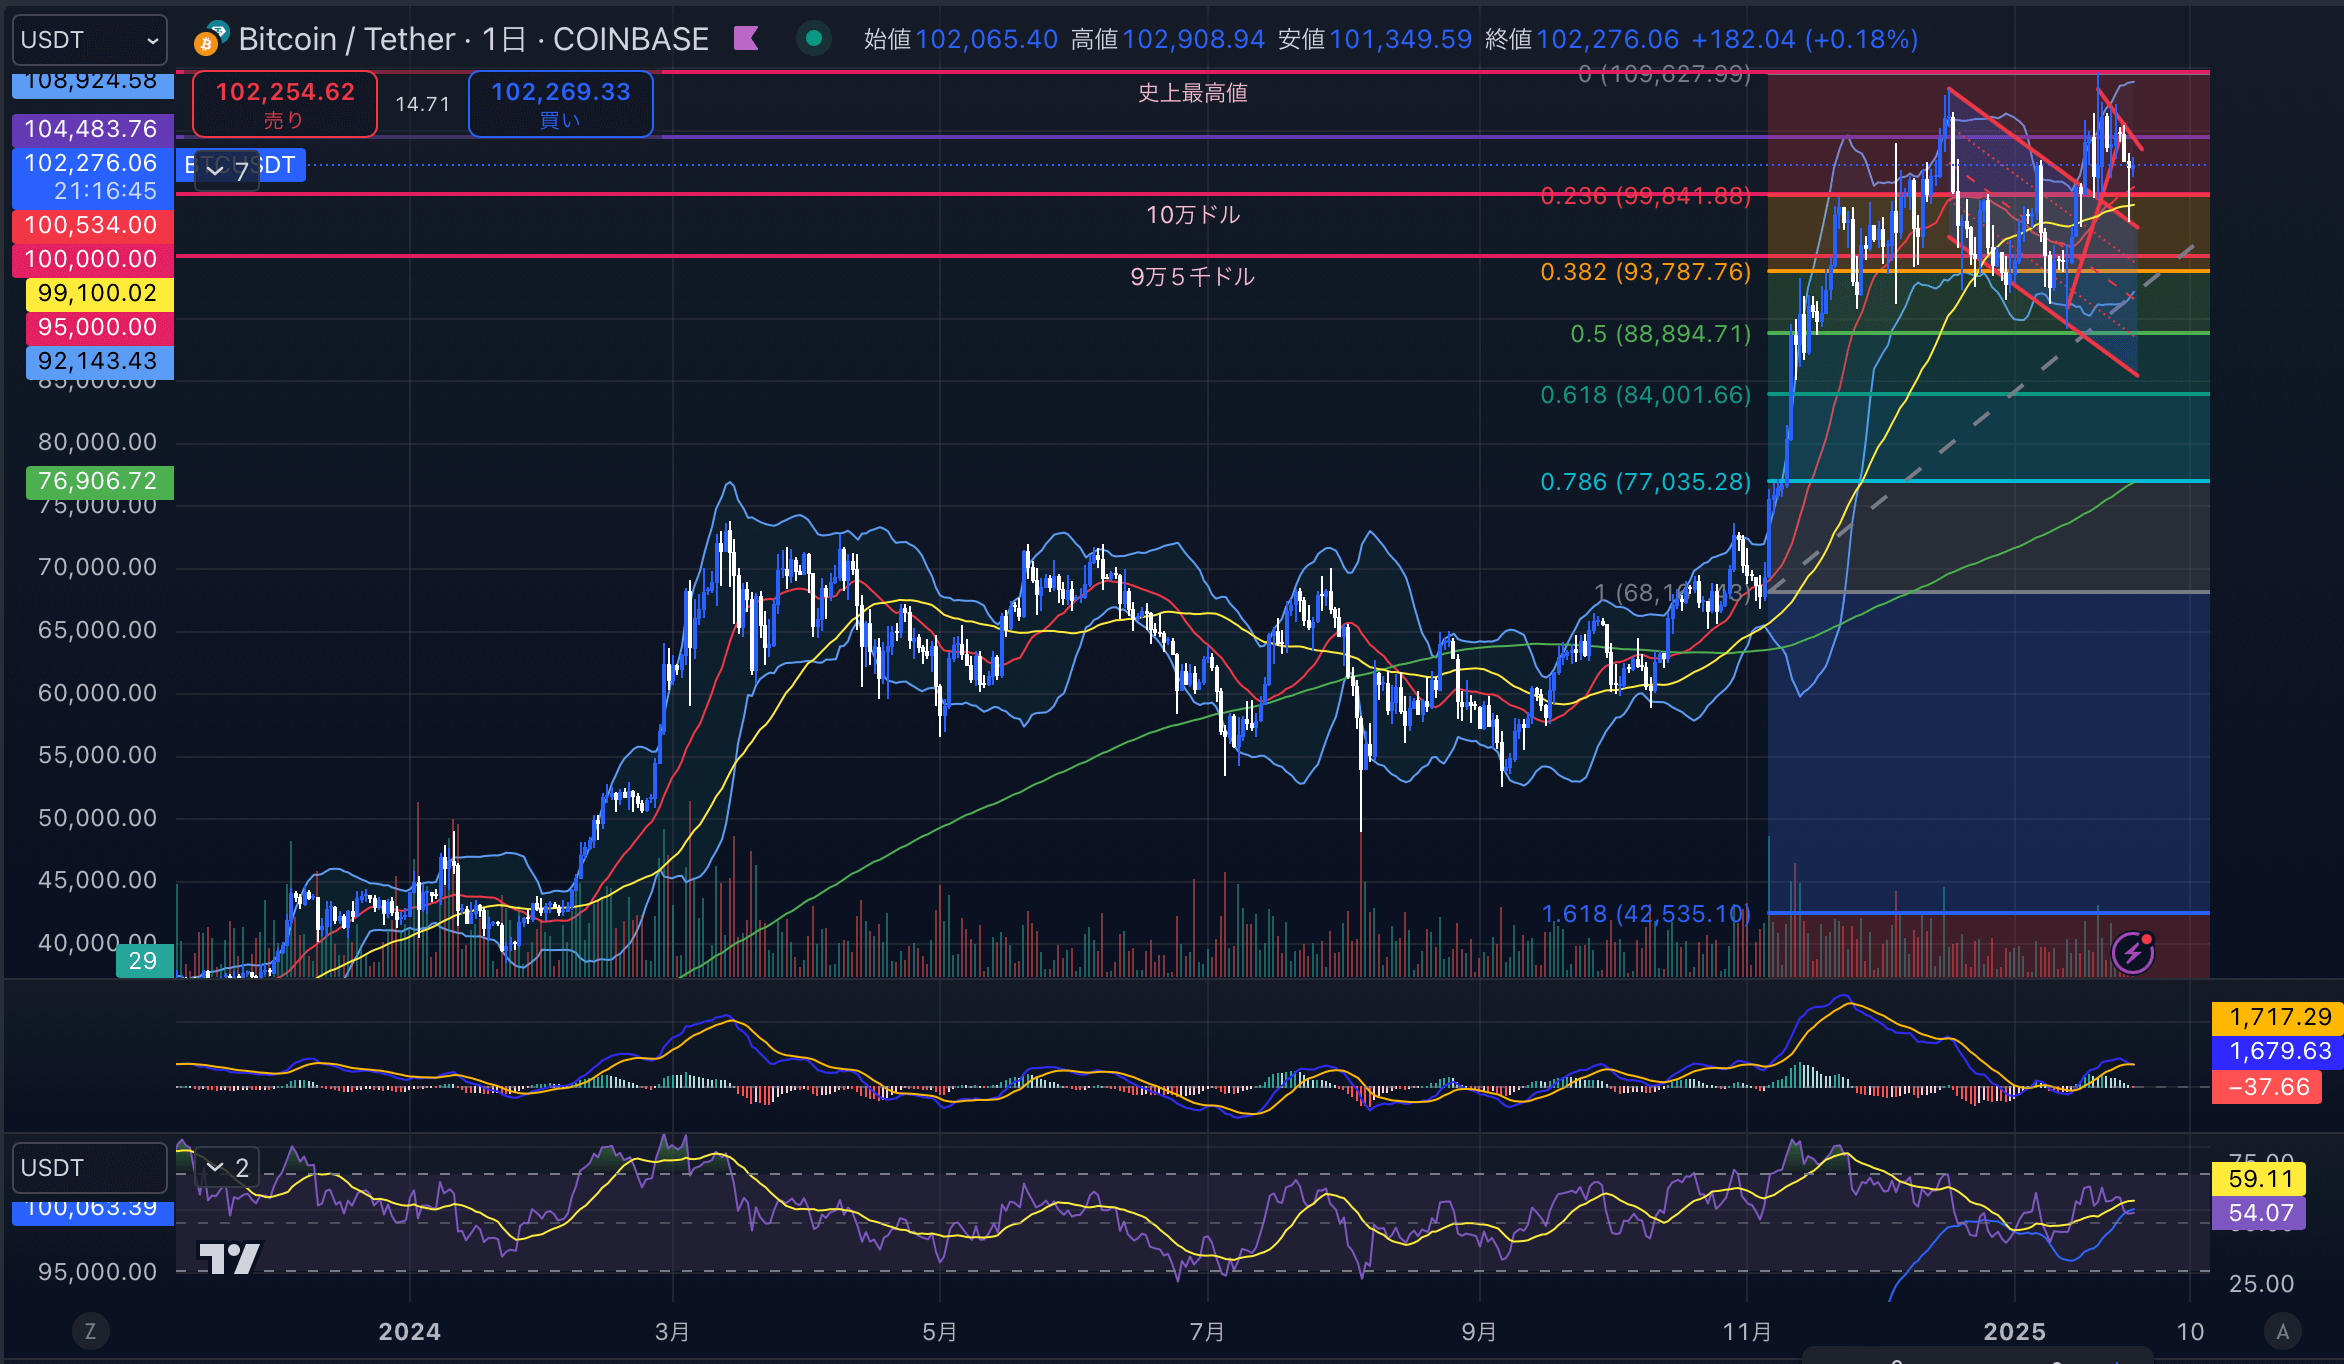The height and width of the screenshot is (1364, 2344).
Task: Click the TradingView logo in the RSI pane
Action: coord(229,1259)
